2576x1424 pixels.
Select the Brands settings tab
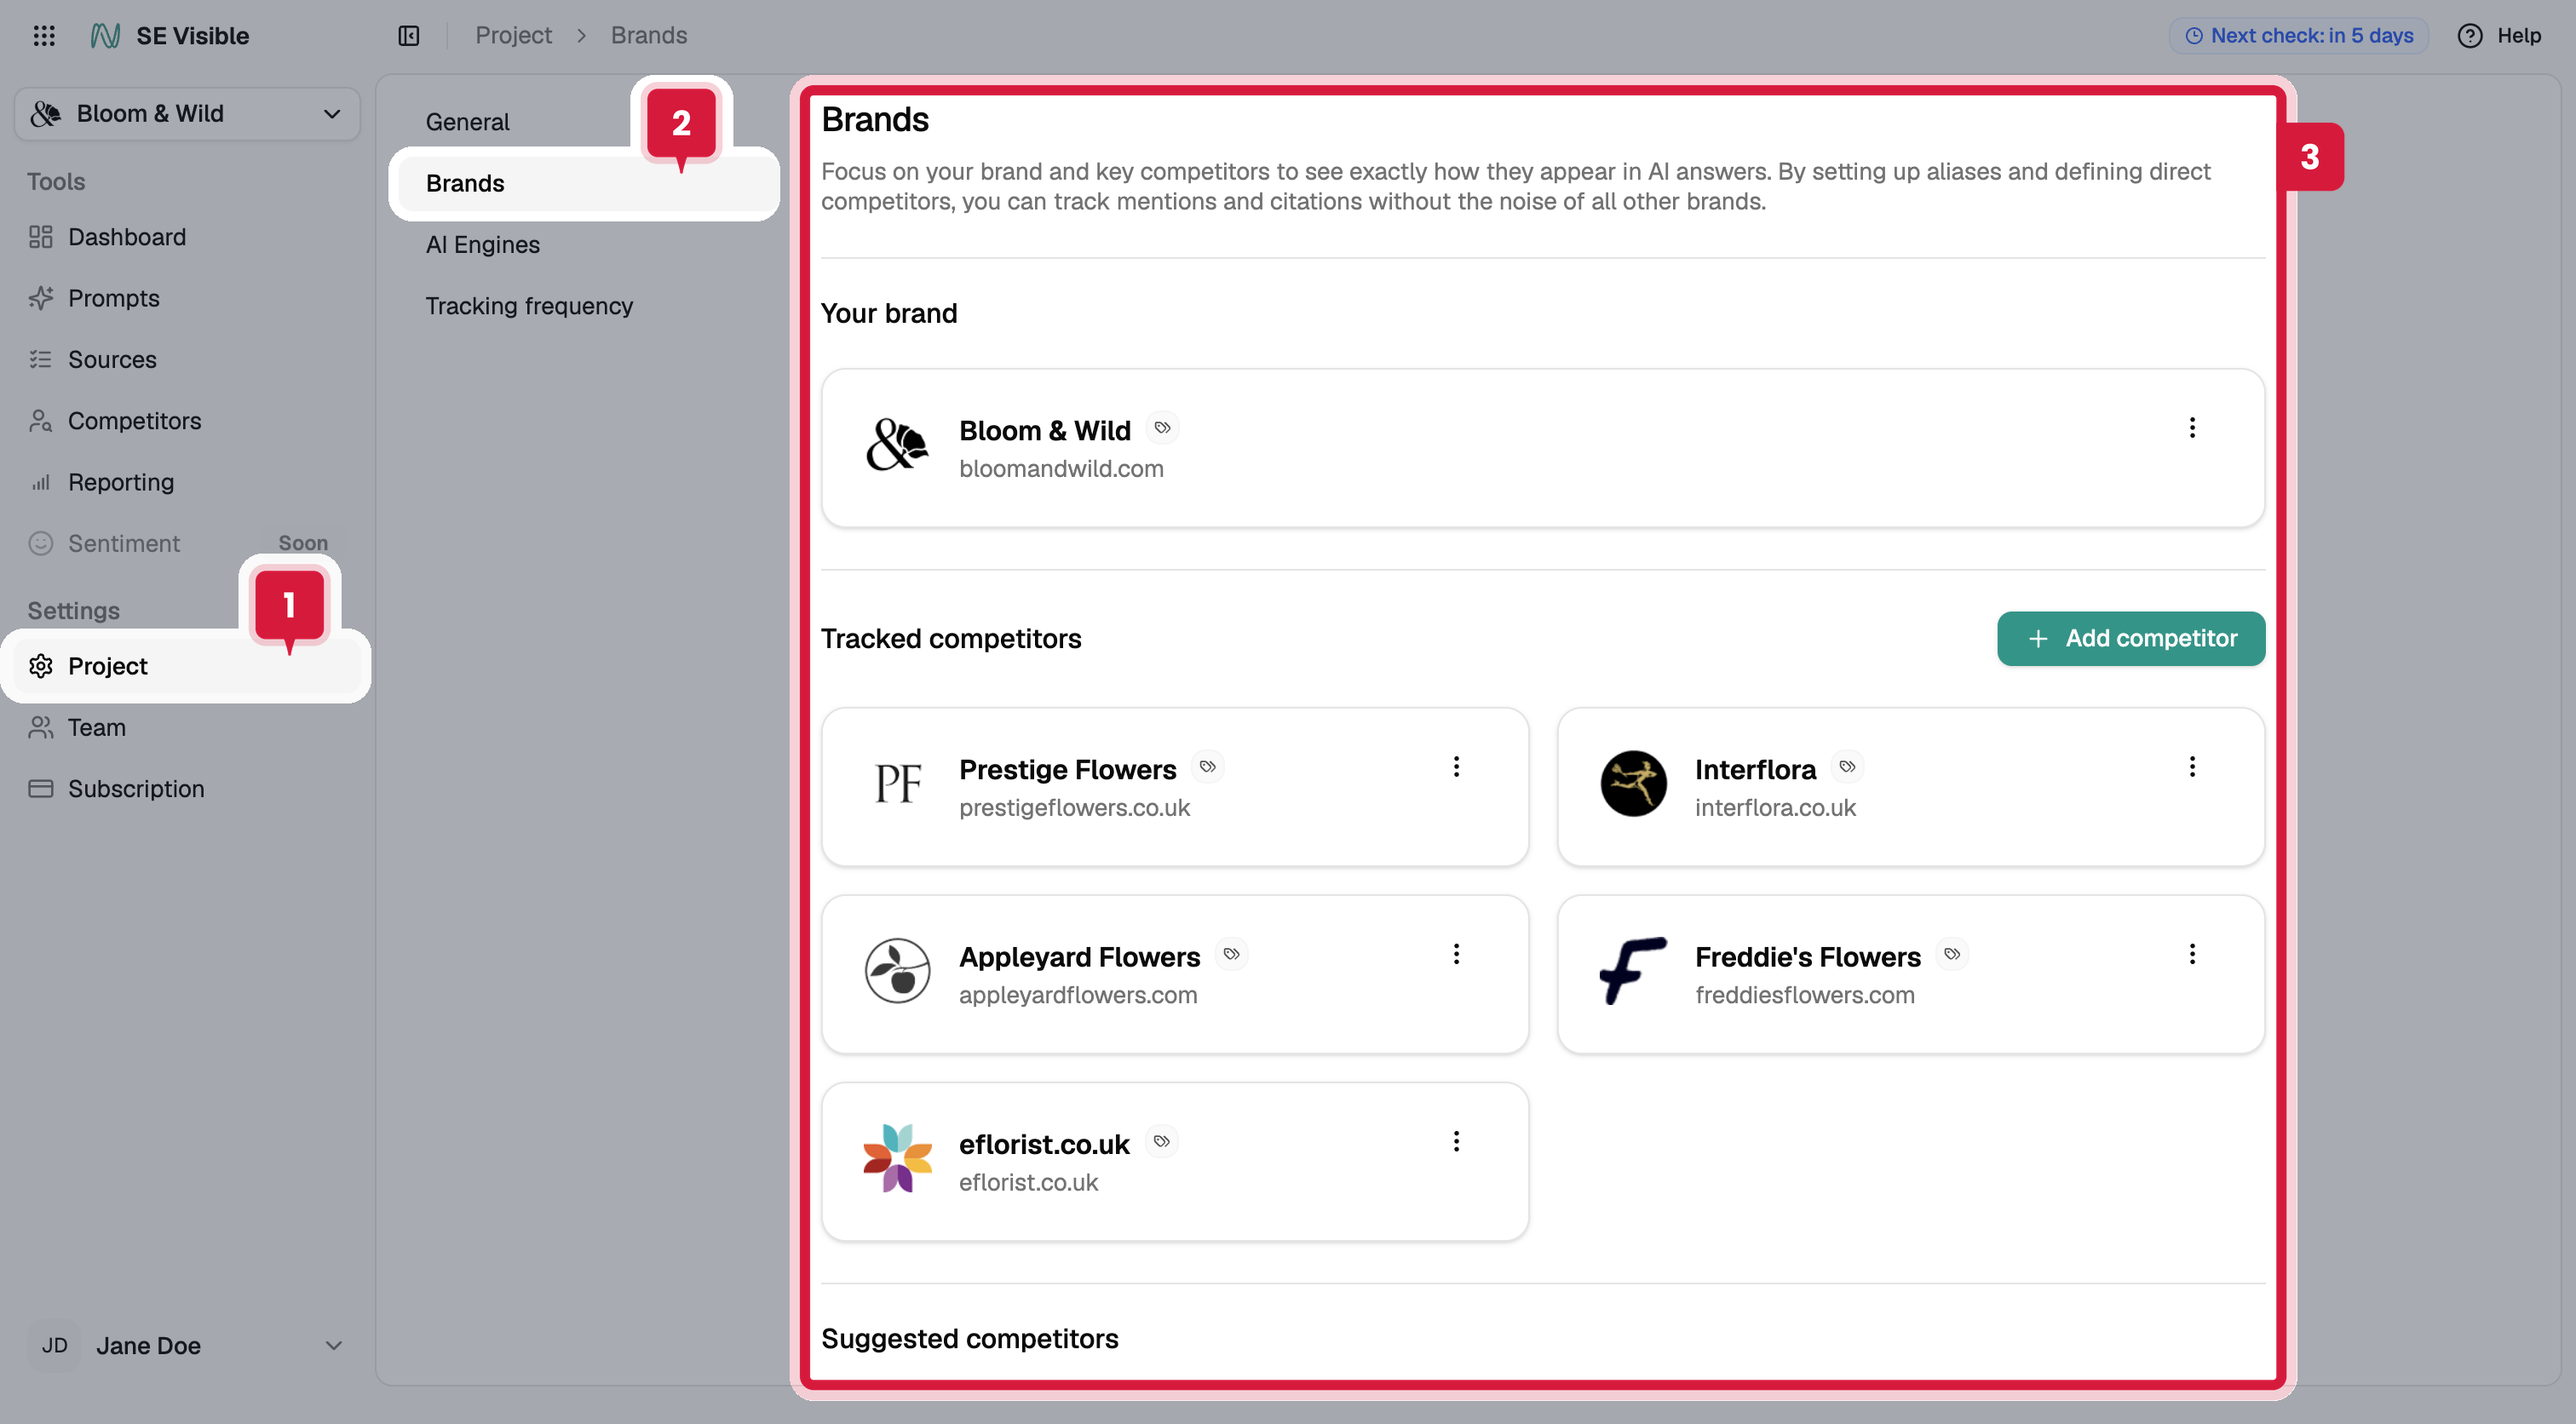tap(584, 183)
